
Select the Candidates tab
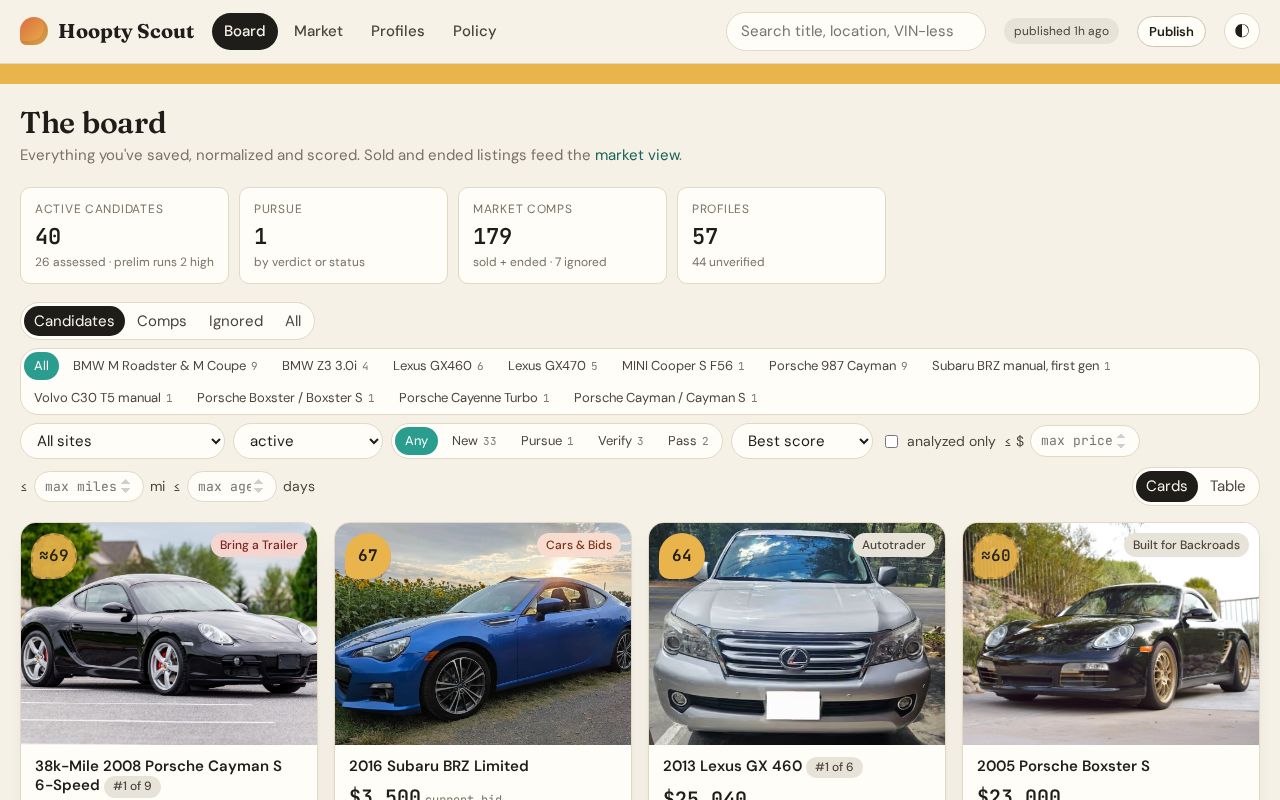coord(74,321)
